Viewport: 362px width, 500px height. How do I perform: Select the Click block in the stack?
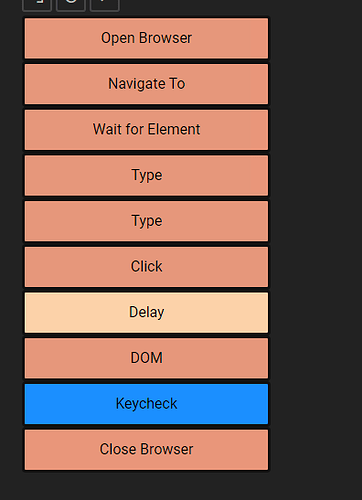(146, 267)
